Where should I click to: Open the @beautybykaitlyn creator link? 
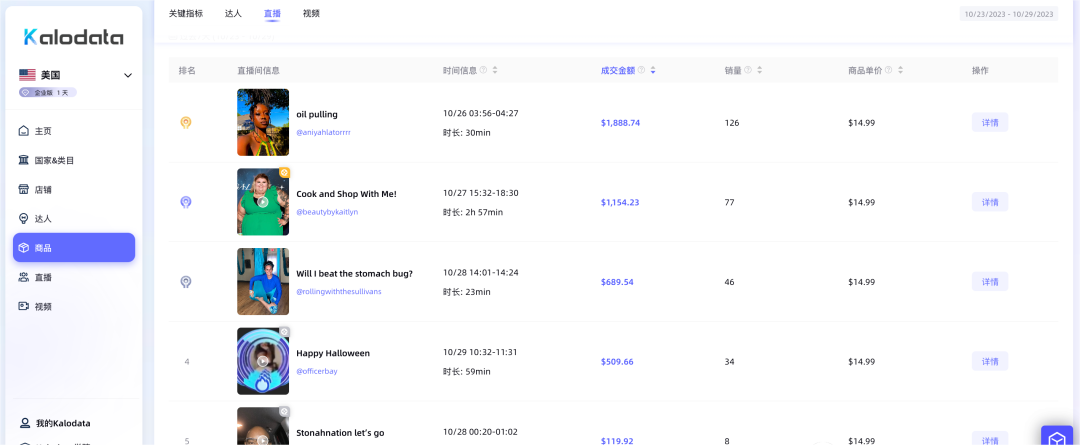click(327, 212)
